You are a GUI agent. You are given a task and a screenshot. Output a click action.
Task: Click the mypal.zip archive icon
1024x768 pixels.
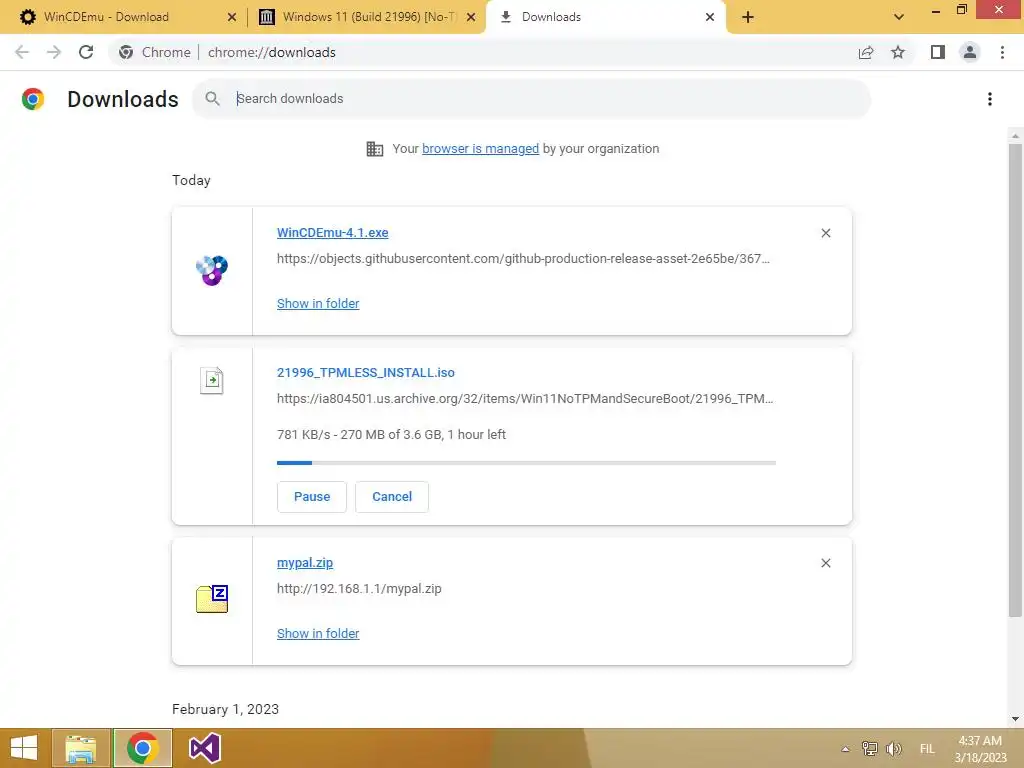click(212, 598)
